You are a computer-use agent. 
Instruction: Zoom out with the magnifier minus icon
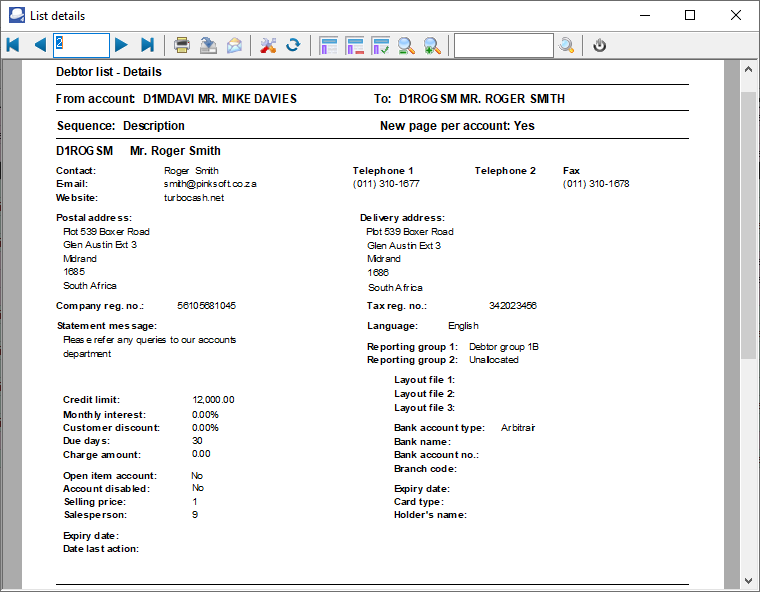click(x=406, y=45)
